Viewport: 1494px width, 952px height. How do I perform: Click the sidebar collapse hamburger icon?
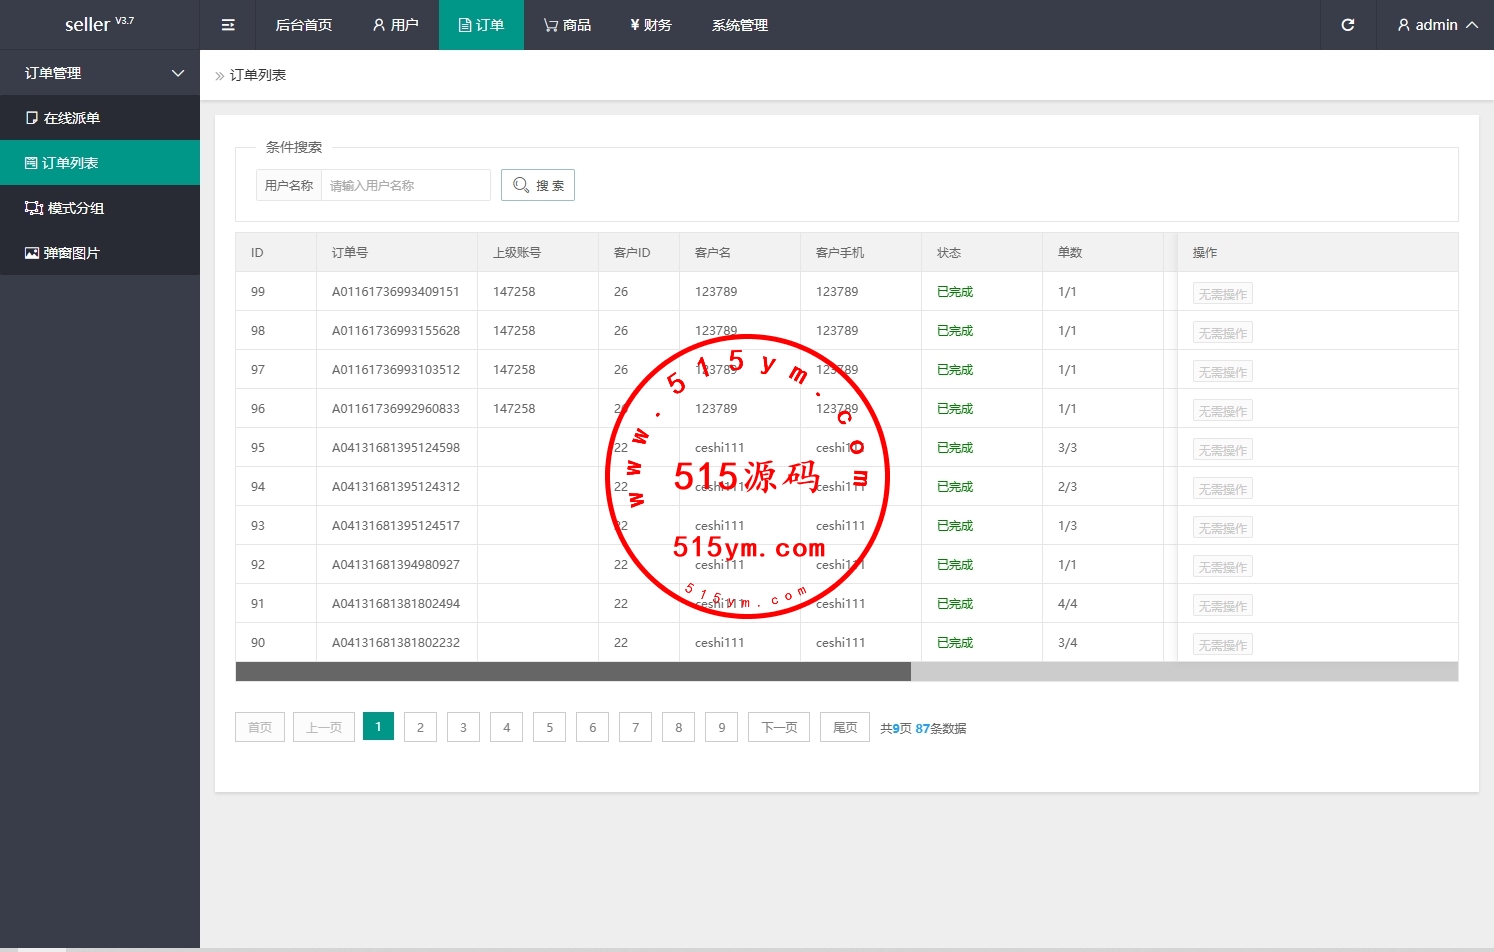coord(228,25)
